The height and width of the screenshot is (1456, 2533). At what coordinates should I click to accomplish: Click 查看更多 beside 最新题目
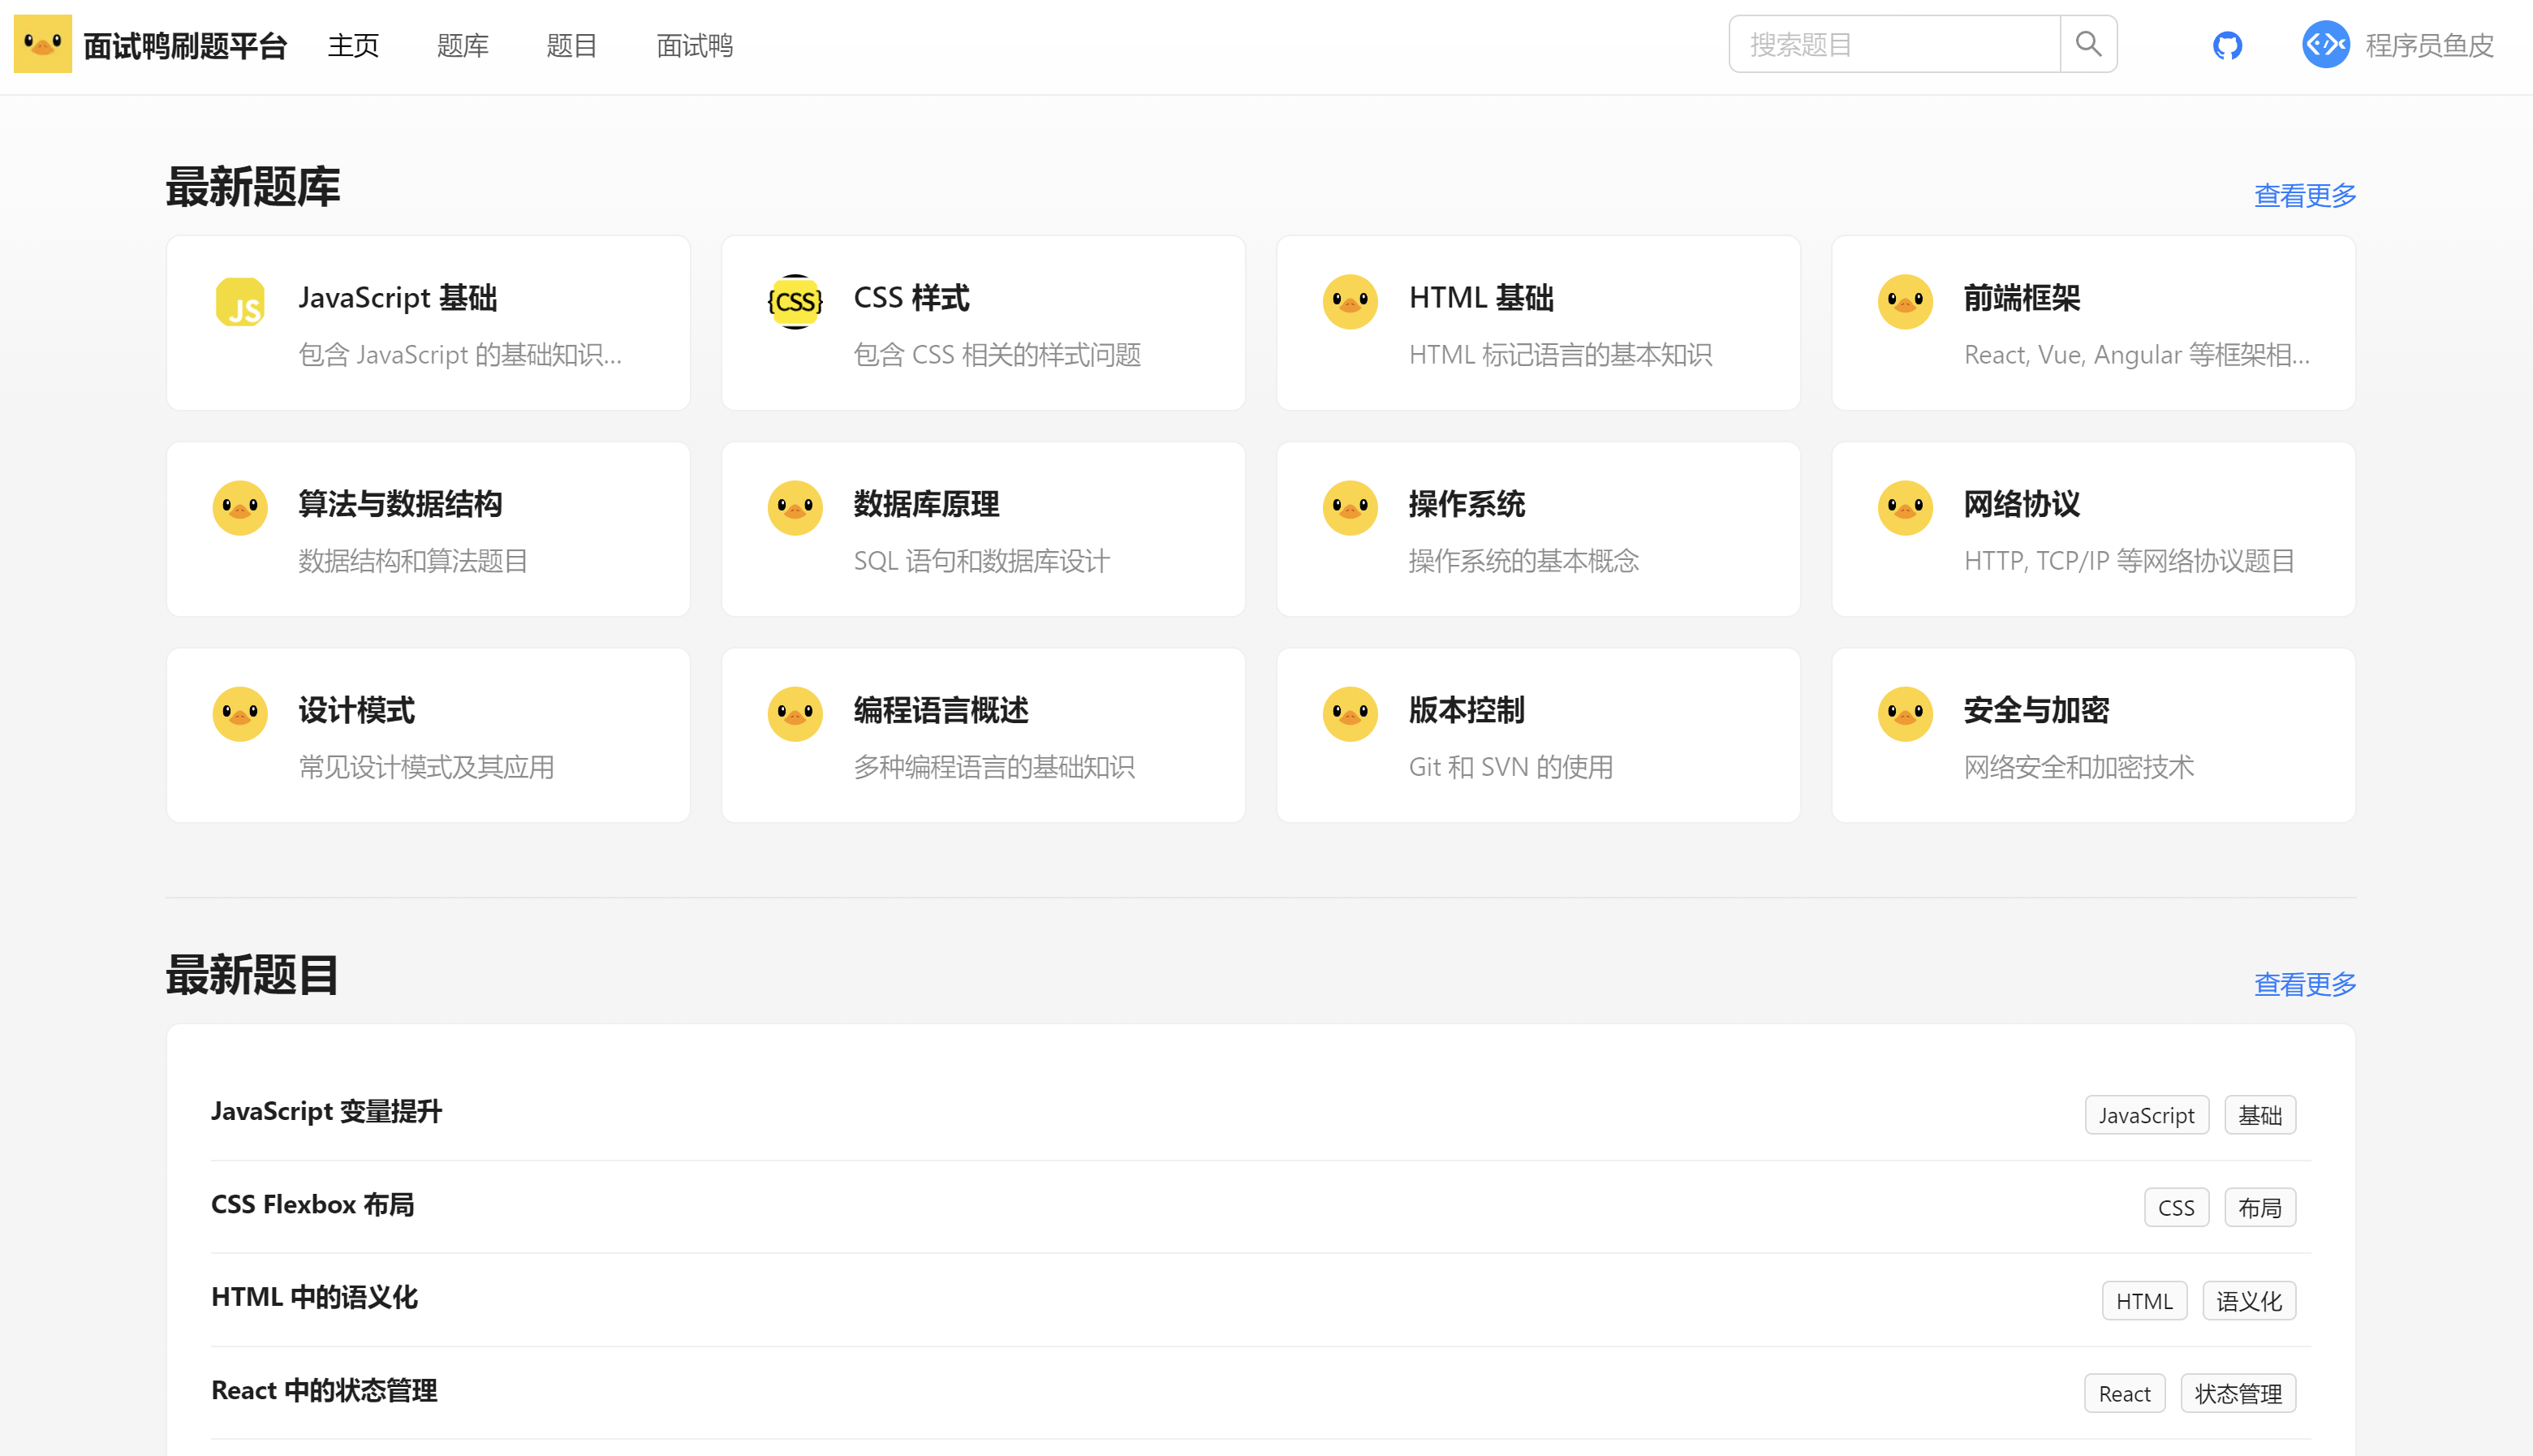click(2304, 984)
